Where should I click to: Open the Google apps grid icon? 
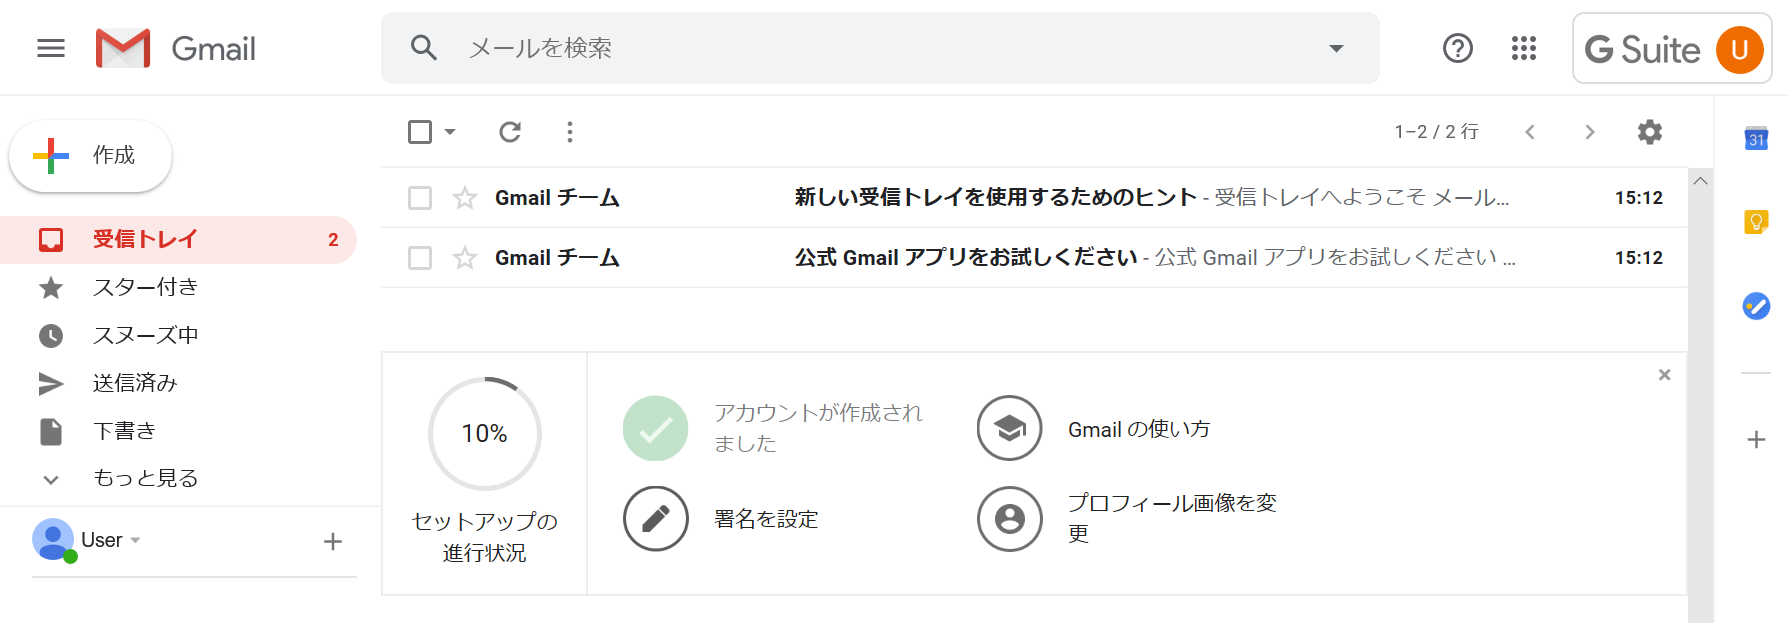pos(1524,48)
